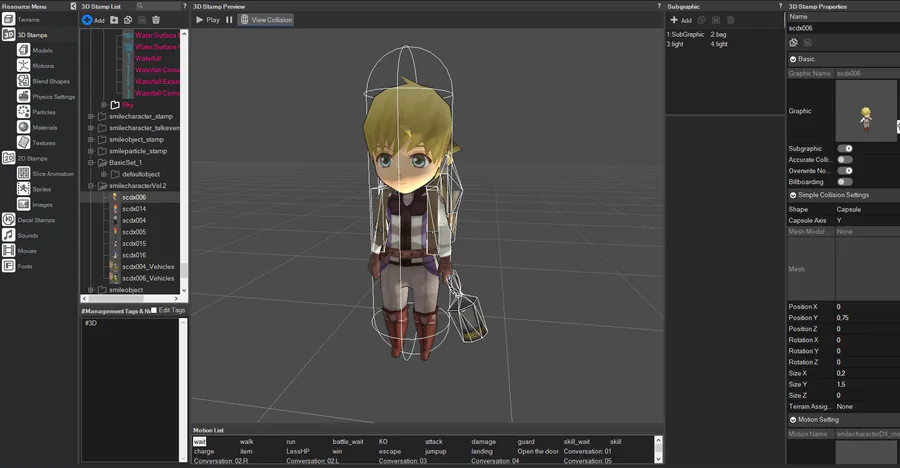The image size is (900, 468).
Task: Open the Particles resource icon
Action: [24, 112]
